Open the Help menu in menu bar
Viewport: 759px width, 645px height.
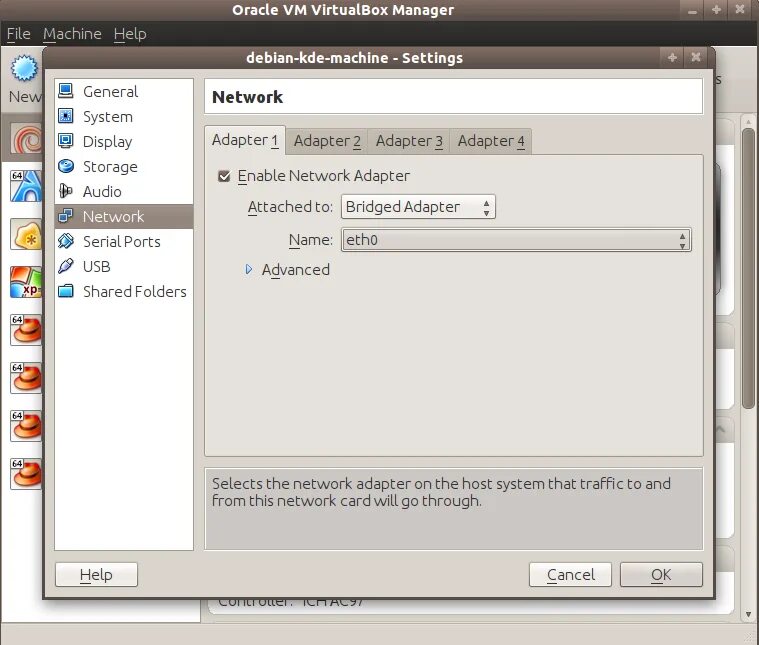tap(130, 34)
